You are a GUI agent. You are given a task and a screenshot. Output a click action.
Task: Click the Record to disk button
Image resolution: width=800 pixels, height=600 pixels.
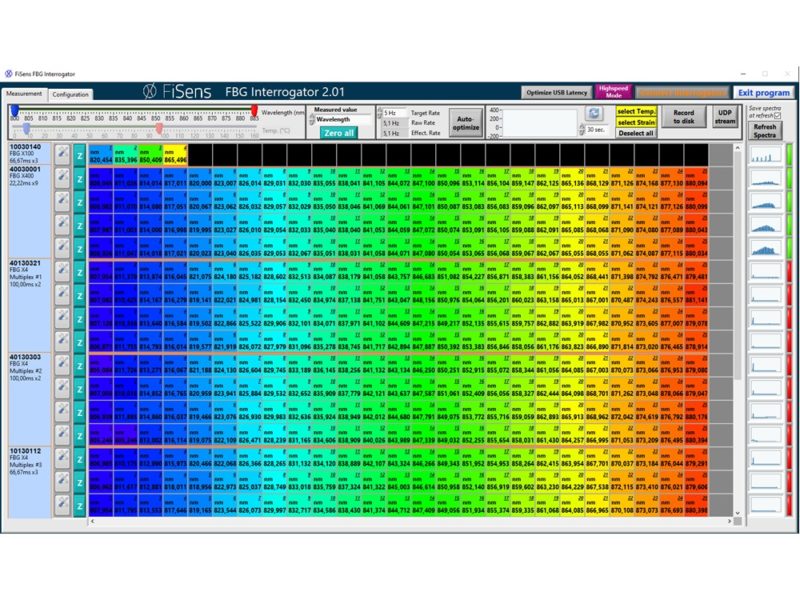point(685,114)
